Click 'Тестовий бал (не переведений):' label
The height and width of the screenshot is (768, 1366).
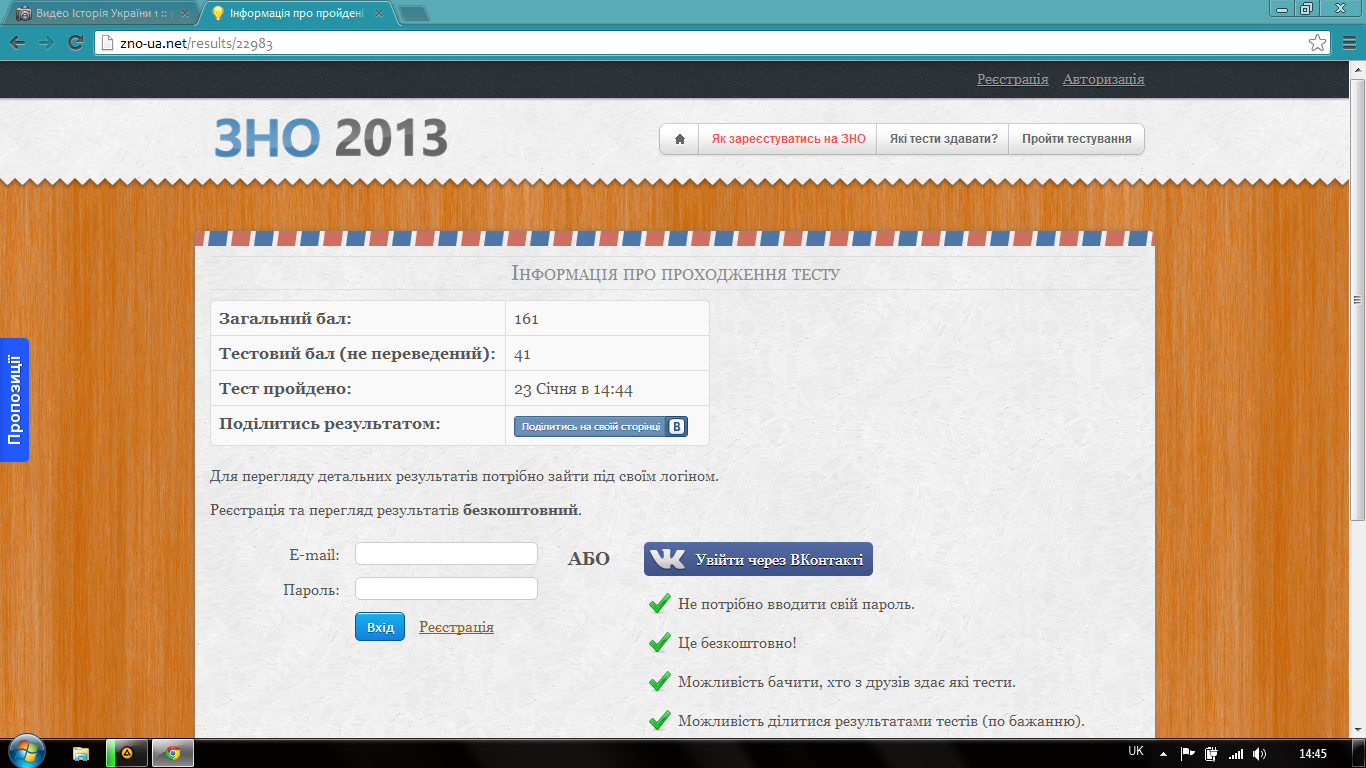tap(358, 354)
